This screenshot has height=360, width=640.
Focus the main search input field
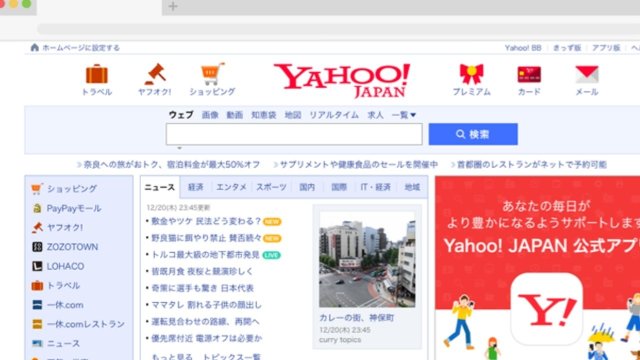click(294, 134)
